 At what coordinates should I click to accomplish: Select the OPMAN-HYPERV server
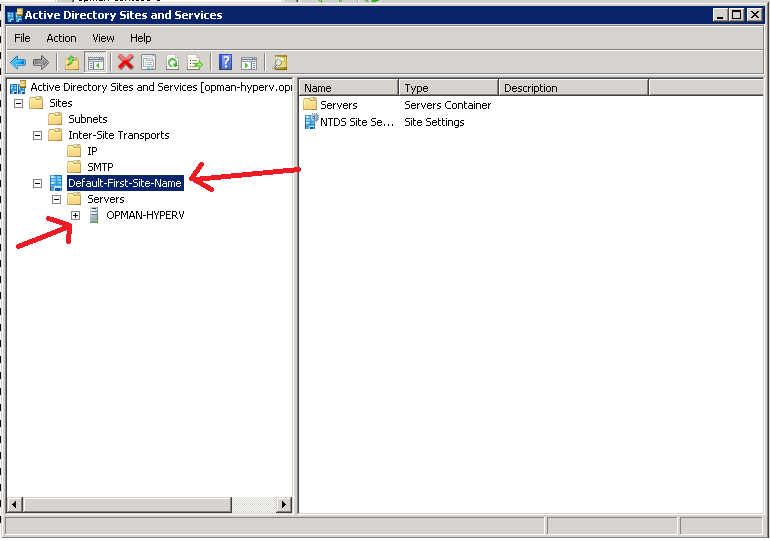[145, 216]
